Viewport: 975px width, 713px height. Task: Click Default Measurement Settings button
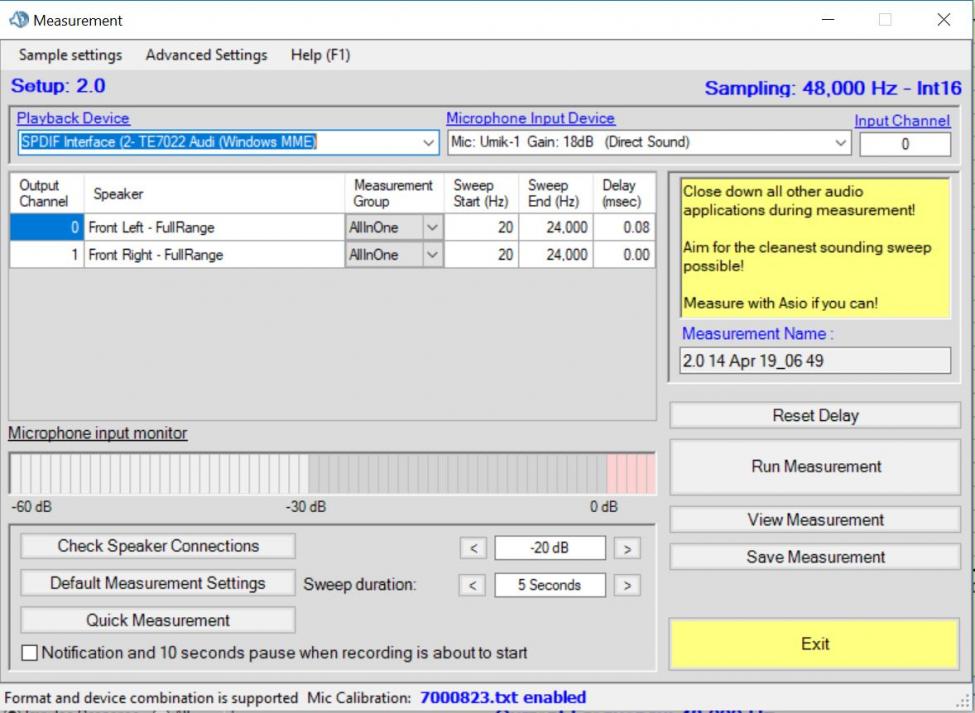pos(158,583)
